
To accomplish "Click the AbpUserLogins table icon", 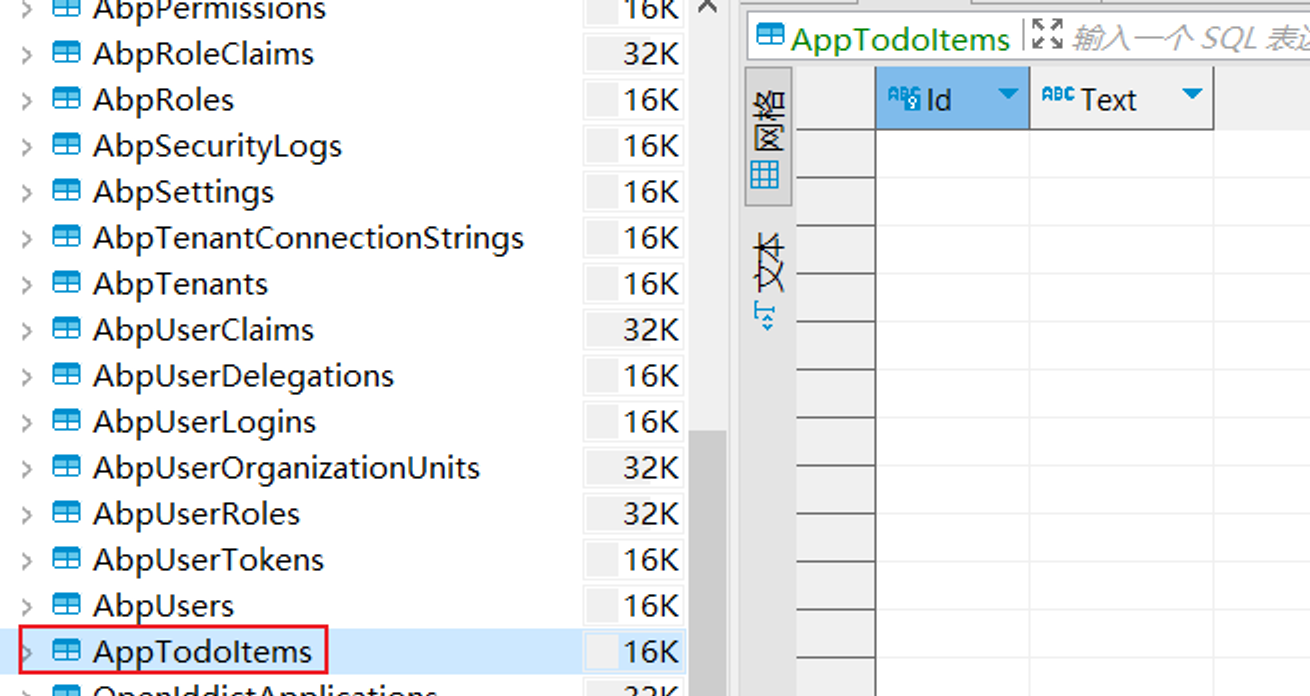I will pos(66,422).
